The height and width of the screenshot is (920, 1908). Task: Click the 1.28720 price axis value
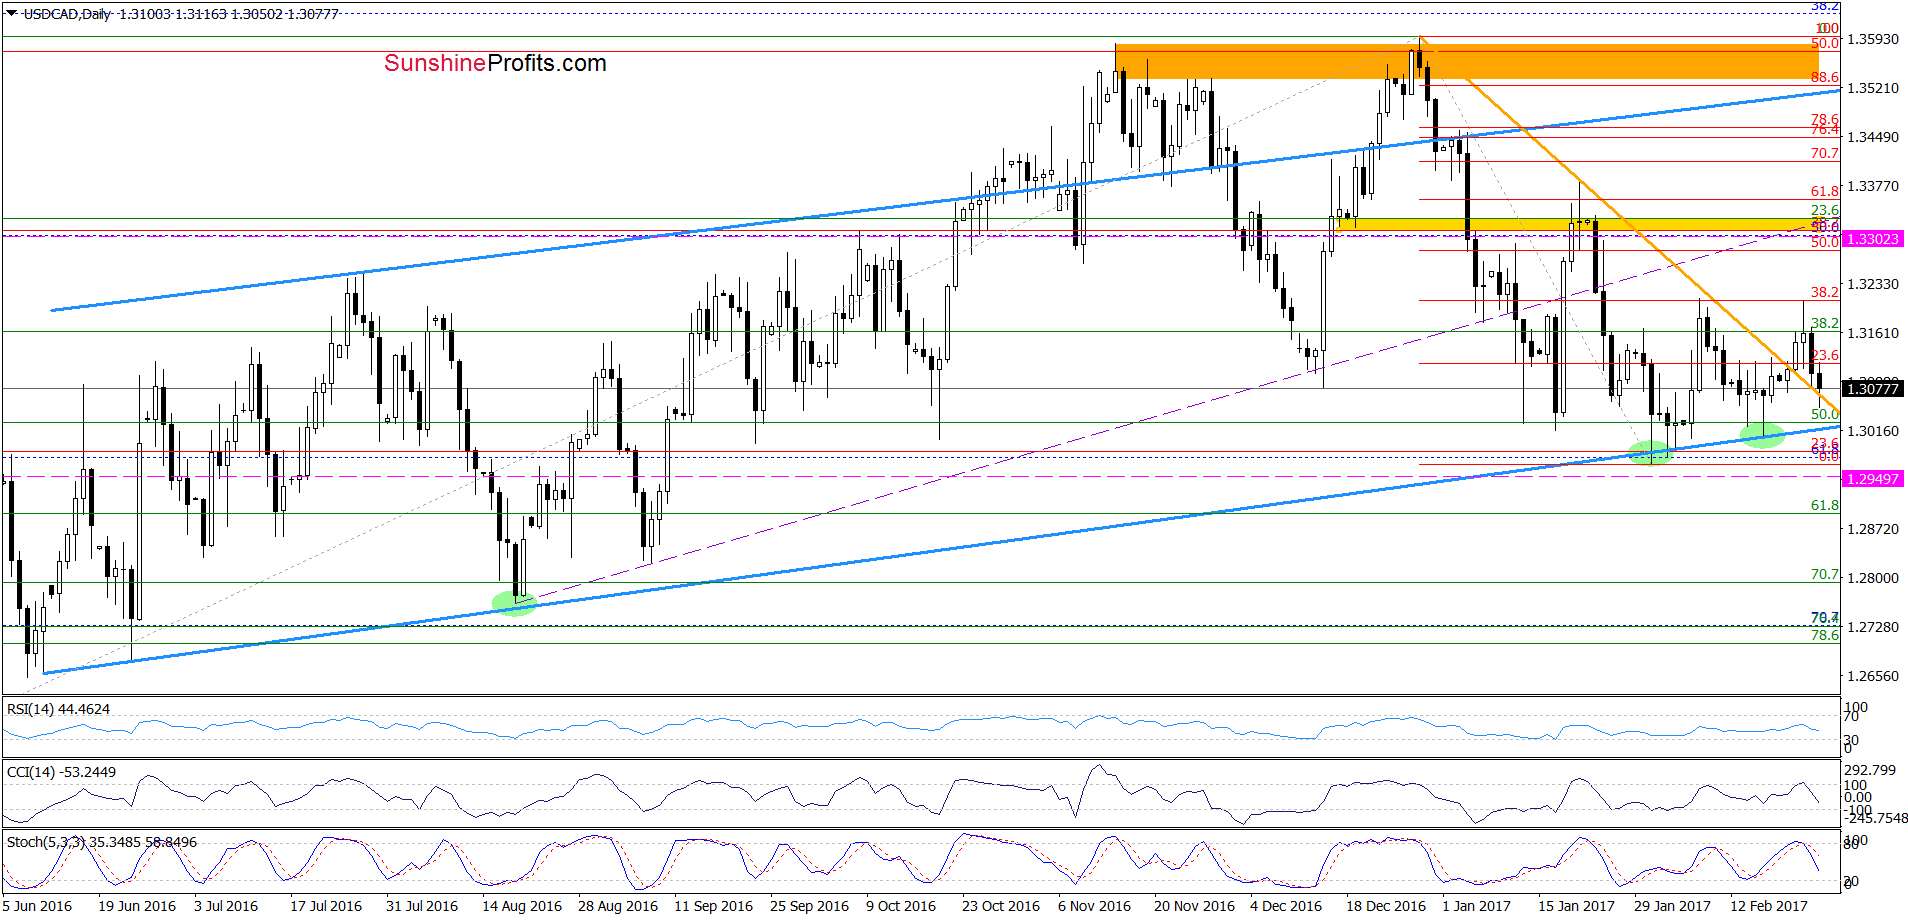(x=1872, y=529)
